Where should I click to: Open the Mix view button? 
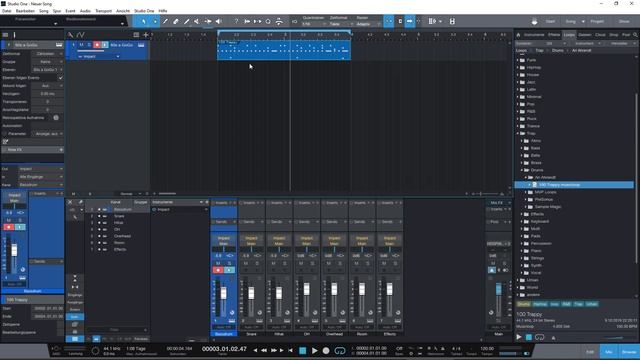tap(609, 351)
